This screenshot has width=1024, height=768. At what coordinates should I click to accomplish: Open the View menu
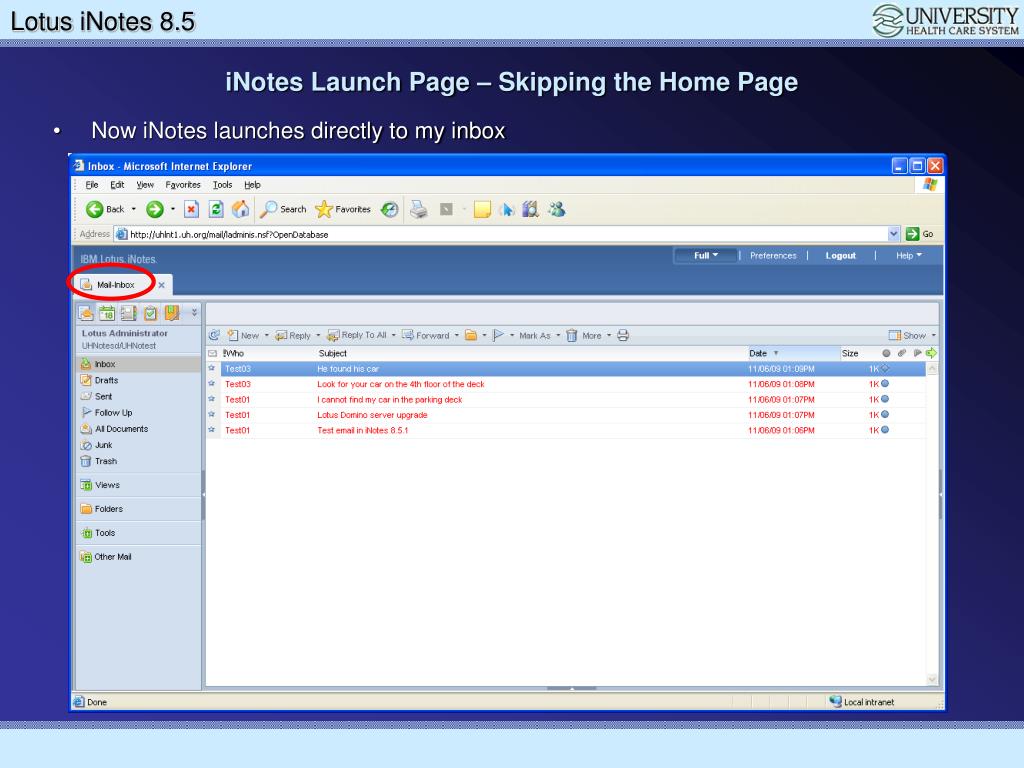tap(145, 185)
